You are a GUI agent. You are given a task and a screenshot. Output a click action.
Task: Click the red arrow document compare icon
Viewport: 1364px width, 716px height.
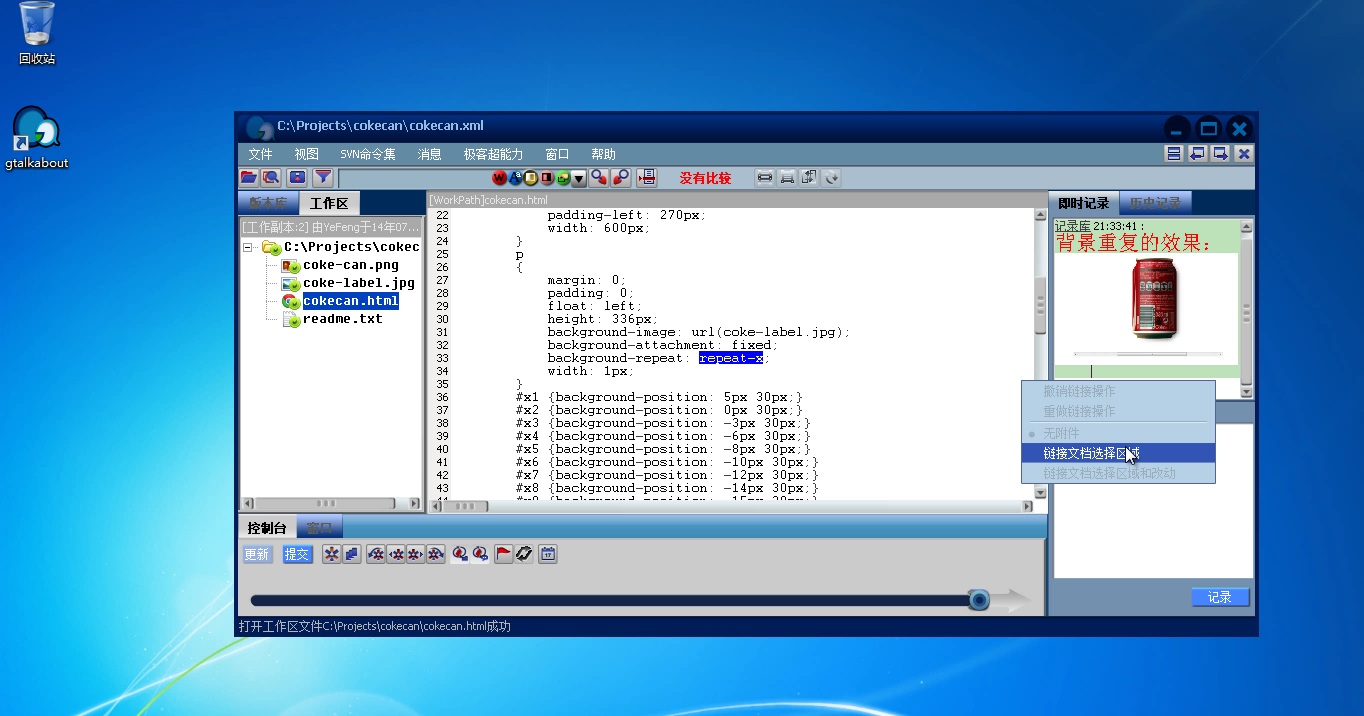point(647,178)
